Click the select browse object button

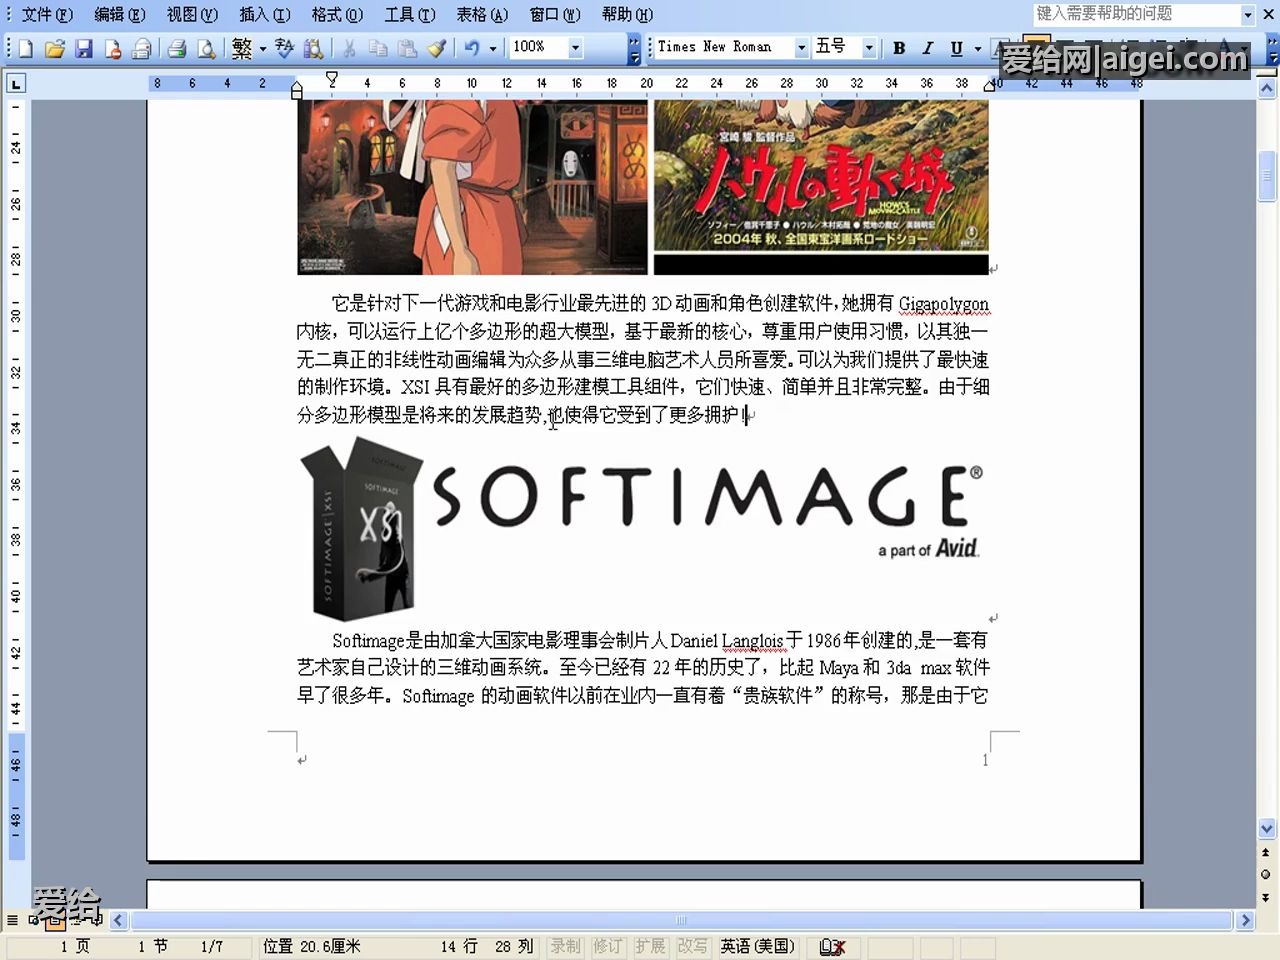(x=1266, y=875)
